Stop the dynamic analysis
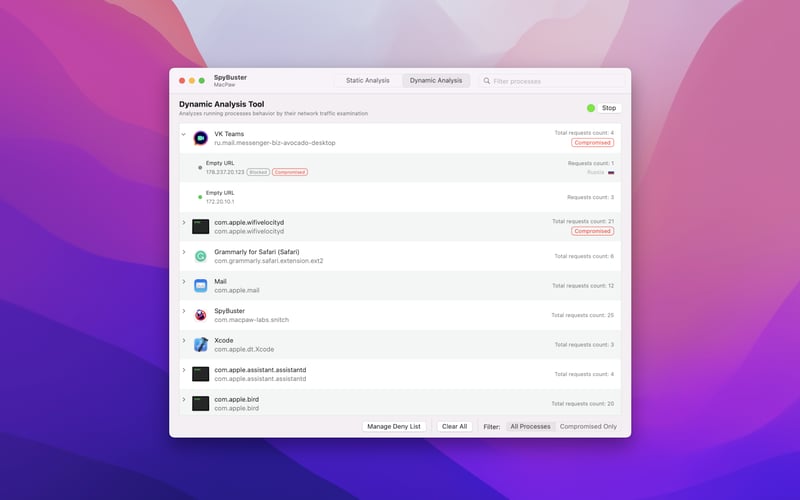Screen dimensions: 800x500 tap(609, 108)
